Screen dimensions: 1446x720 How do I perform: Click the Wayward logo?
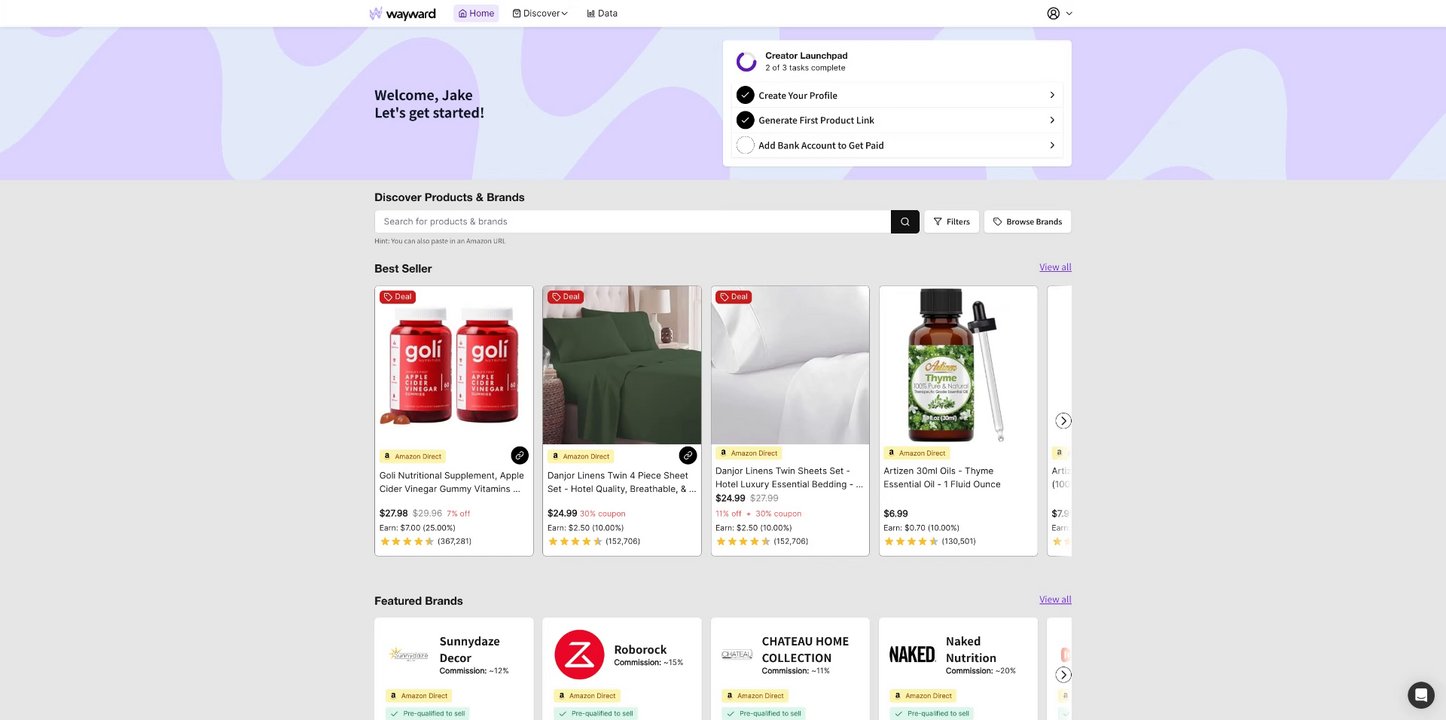coord(402,14)
